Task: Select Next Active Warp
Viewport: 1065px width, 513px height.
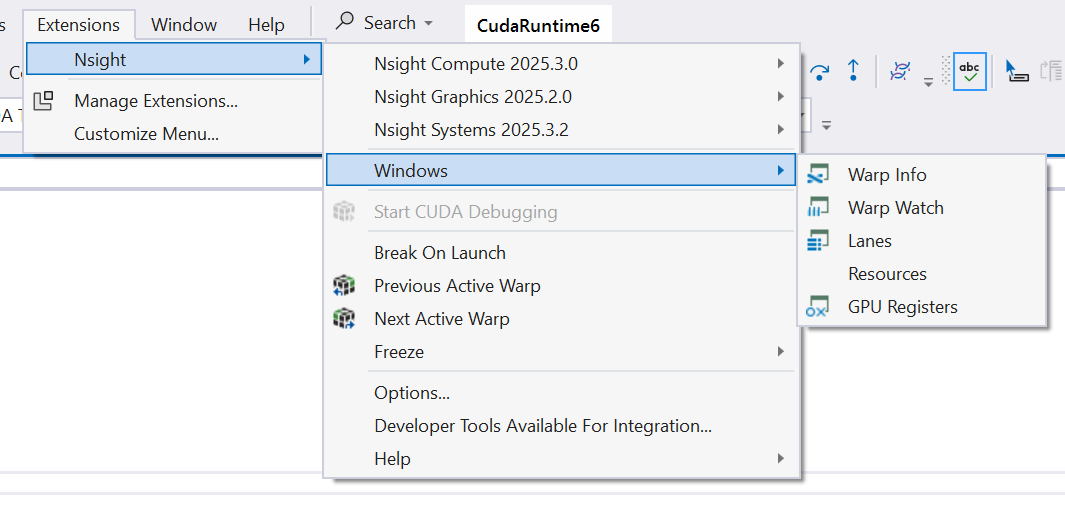Action: coord(561,319)
